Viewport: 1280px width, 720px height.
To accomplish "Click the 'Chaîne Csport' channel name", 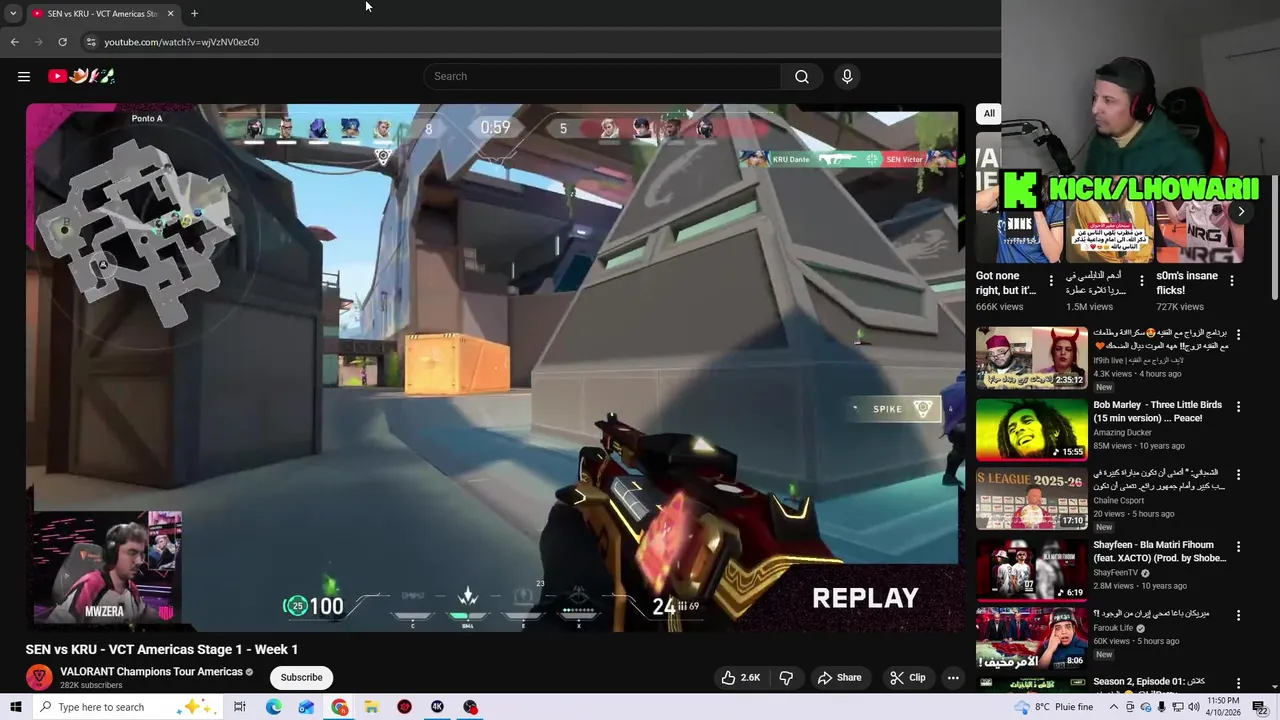I will click(x=1119, y=500).
